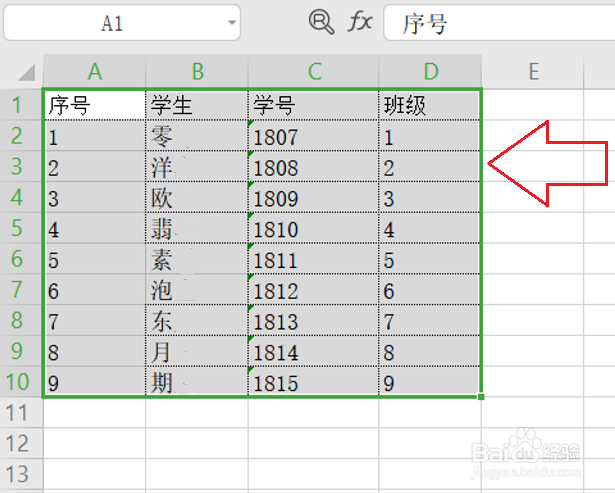This screenshot has height=493, width=615.
Task: Select row 13 header
Action: point(21,474)
